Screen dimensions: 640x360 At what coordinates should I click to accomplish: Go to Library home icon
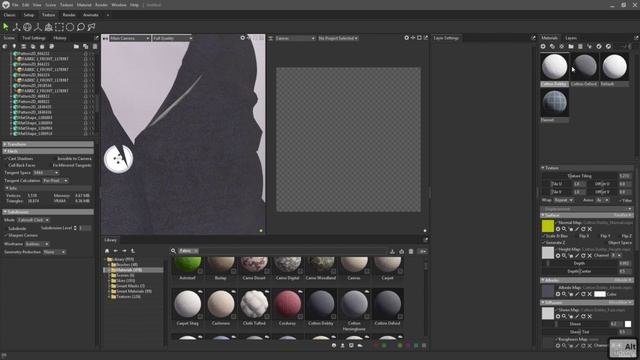click(x=107, y=251)
